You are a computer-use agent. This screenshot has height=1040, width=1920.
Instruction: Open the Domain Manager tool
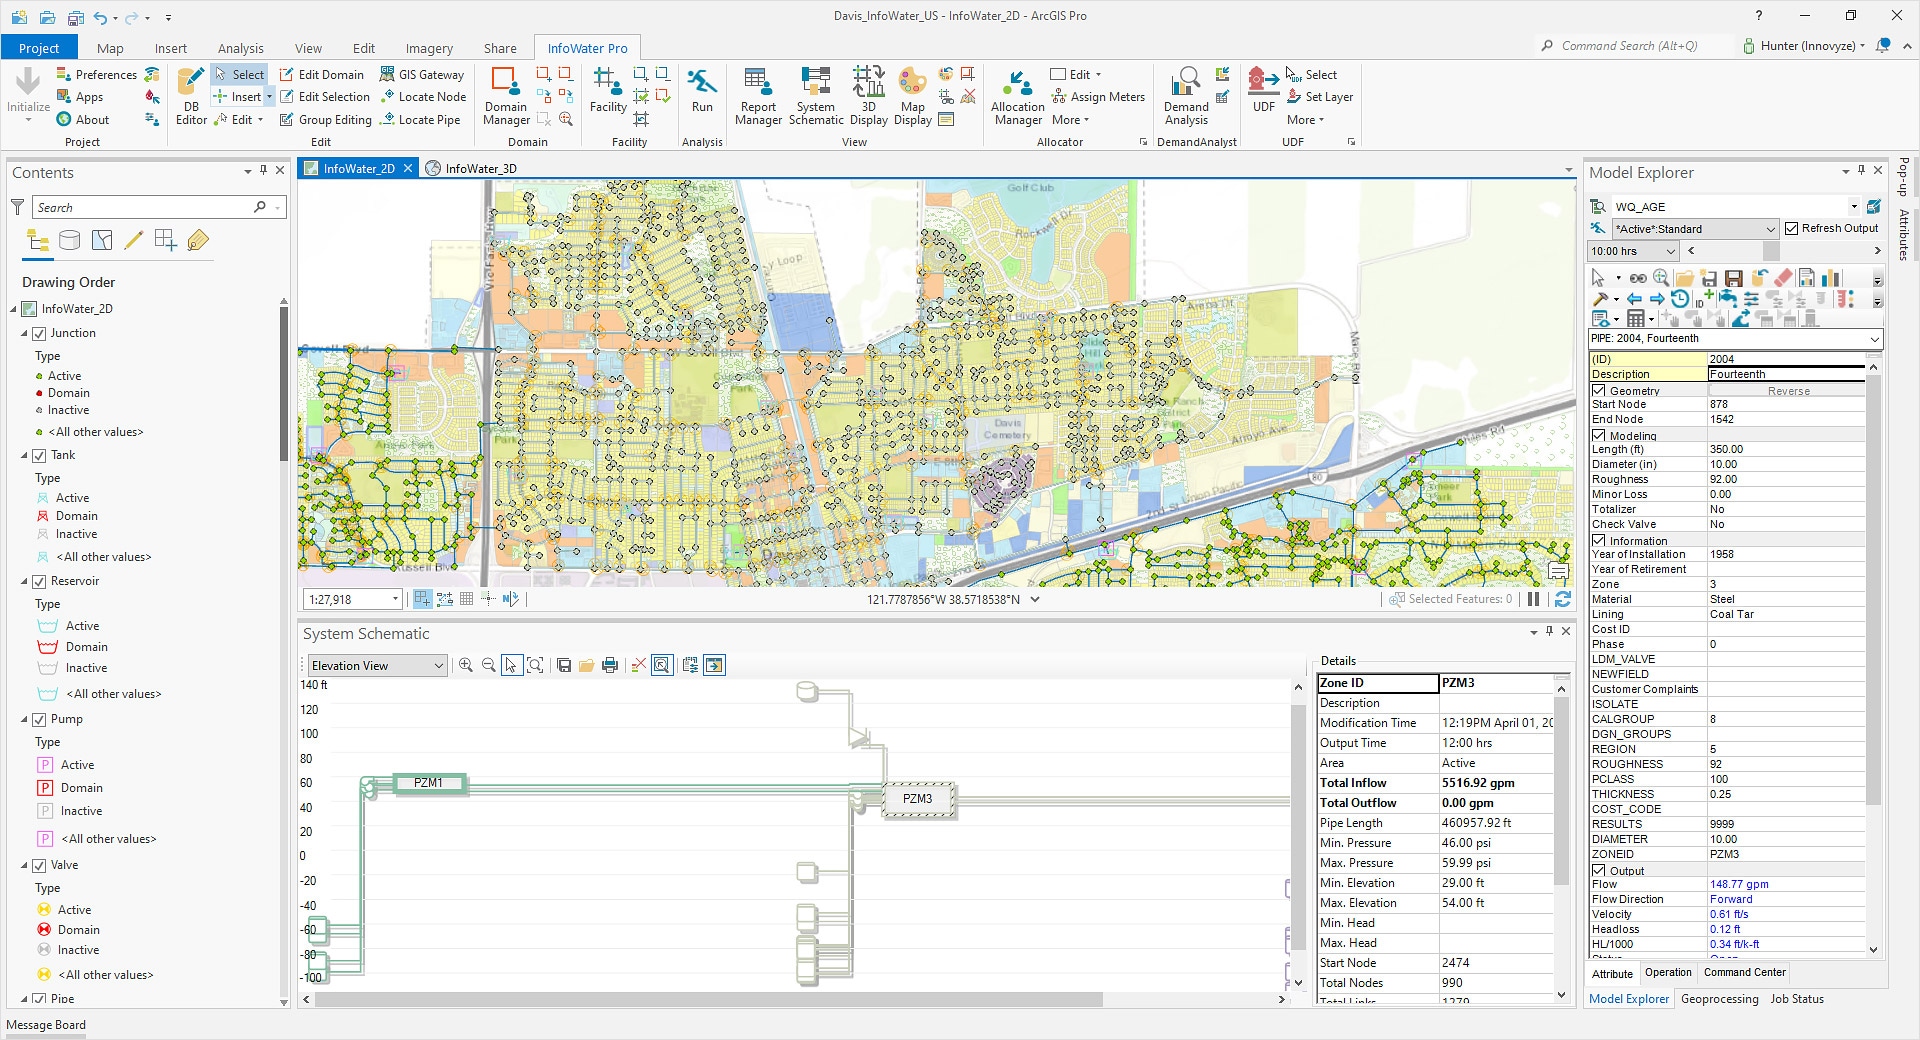(506, 97)
